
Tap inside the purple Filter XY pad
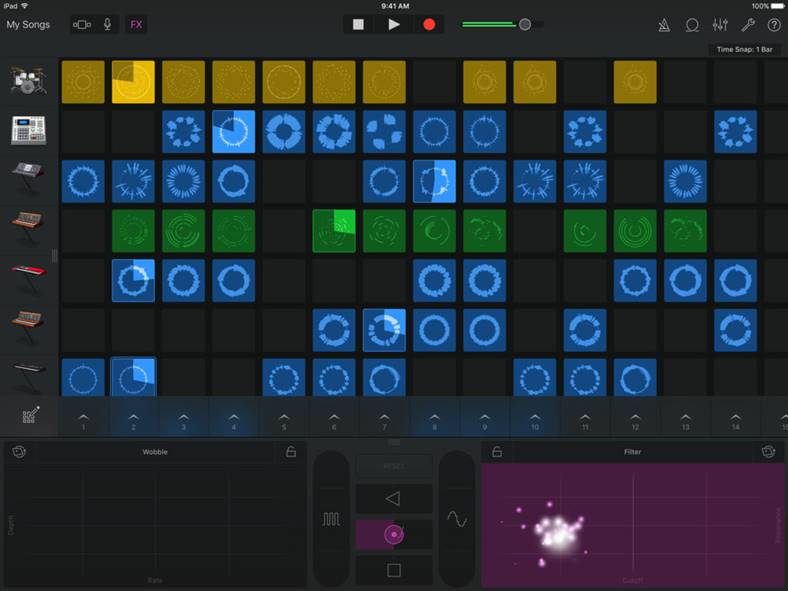(x=633, y=525)
